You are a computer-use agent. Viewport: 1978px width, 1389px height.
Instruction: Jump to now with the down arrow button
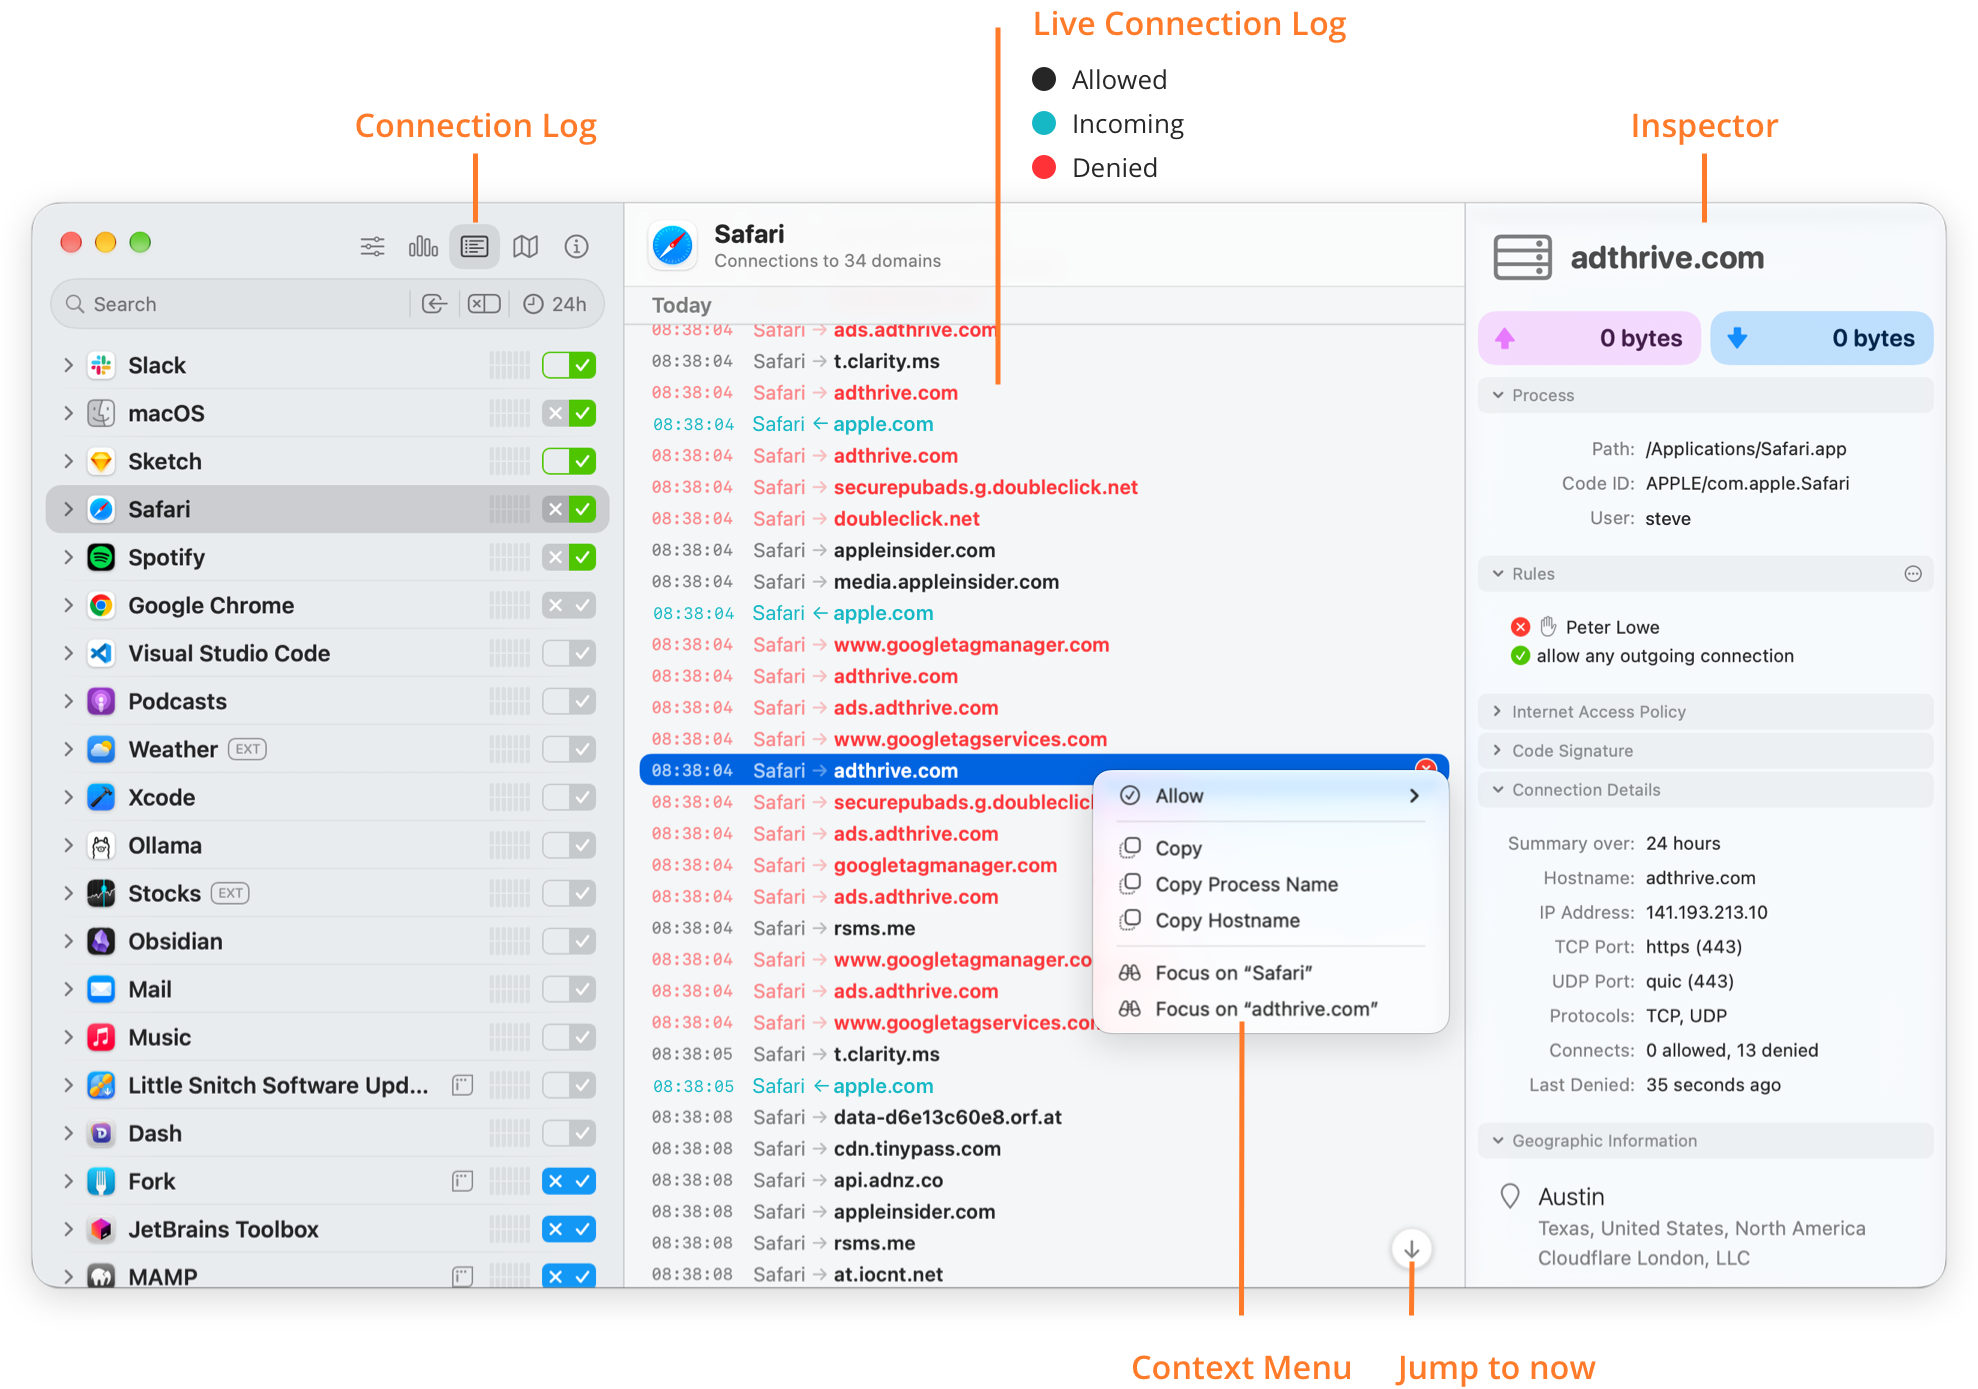1411,1249
